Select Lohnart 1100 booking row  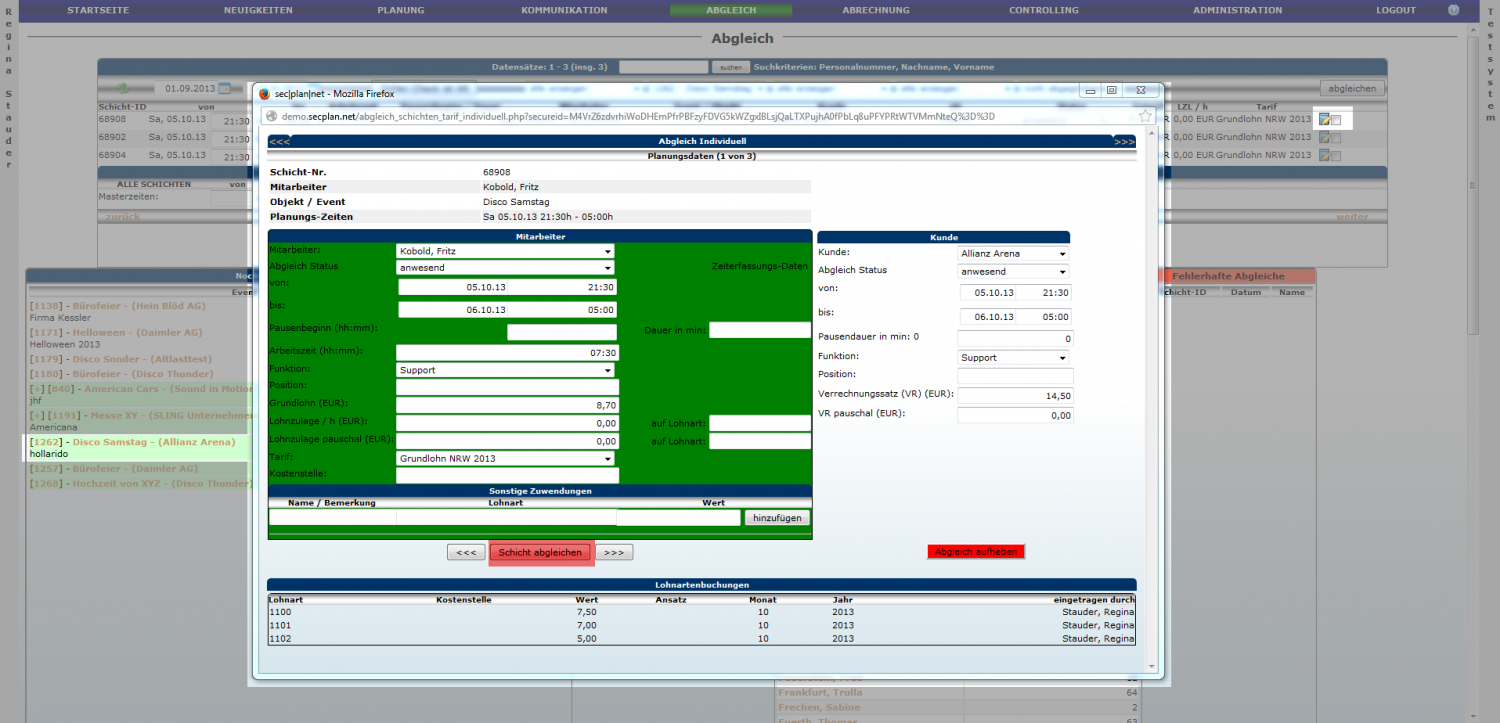(702, 612)
